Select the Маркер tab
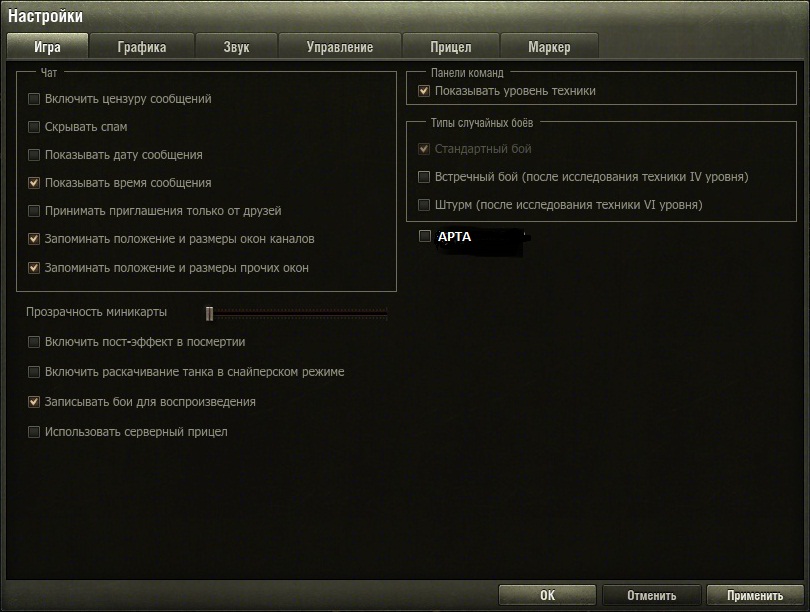Image resolution: width=810 pixels, height=612 pixels. pyautogui.click(x=549, y=47)
